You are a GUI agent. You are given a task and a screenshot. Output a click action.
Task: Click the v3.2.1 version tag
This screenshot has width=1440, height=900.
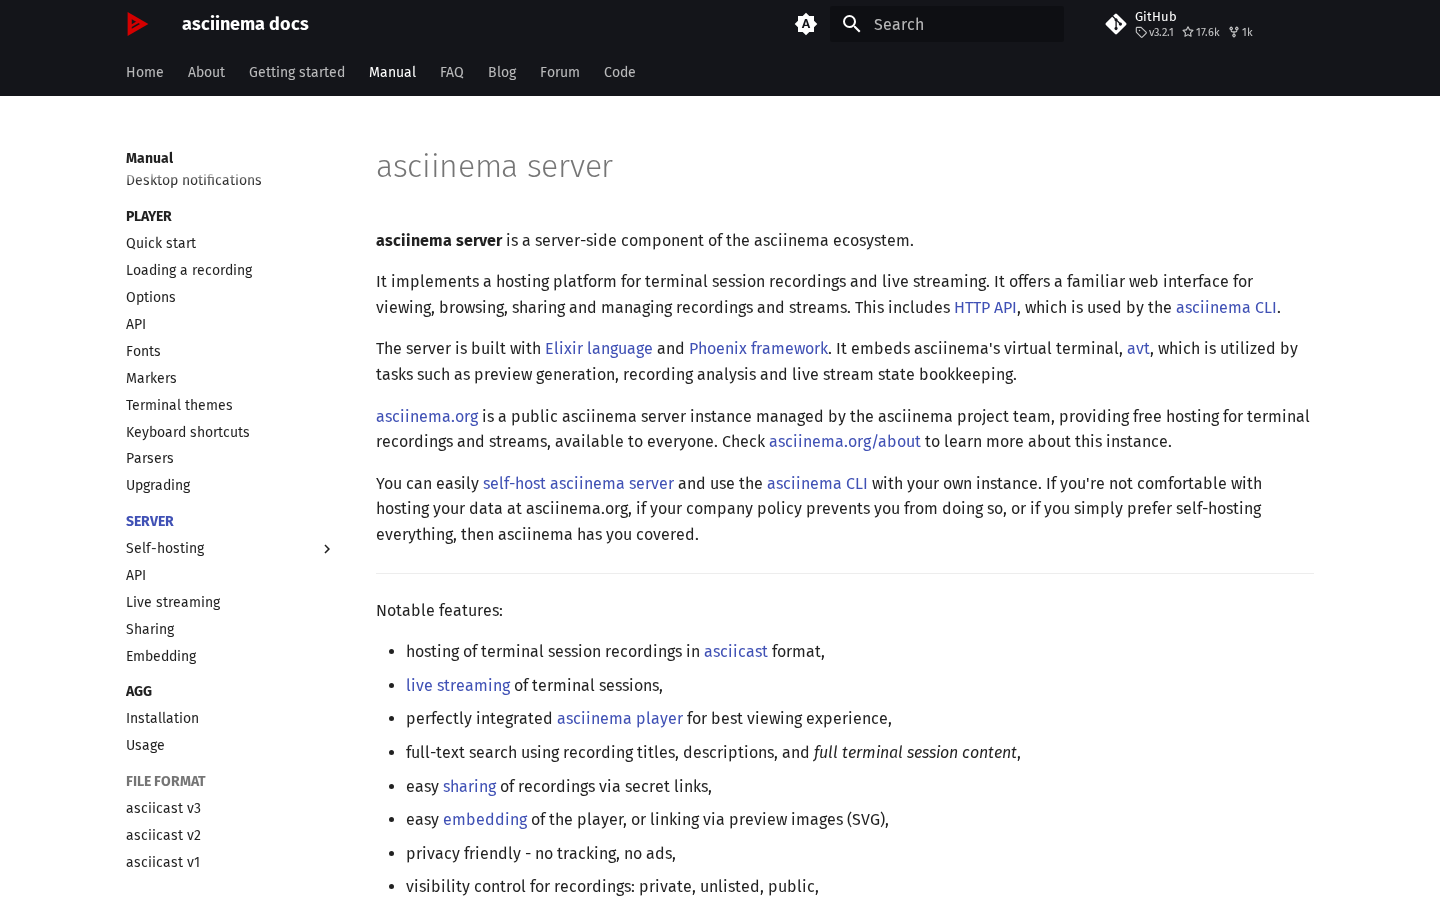(1155, 32)
